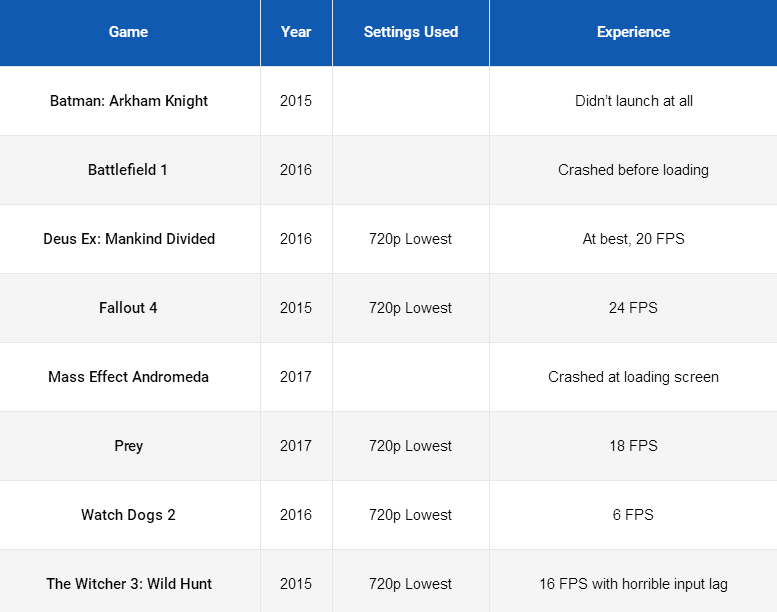
Task: Click the Fallout 4 game cell
Action: pyautogui.click(x=128, y=308)
